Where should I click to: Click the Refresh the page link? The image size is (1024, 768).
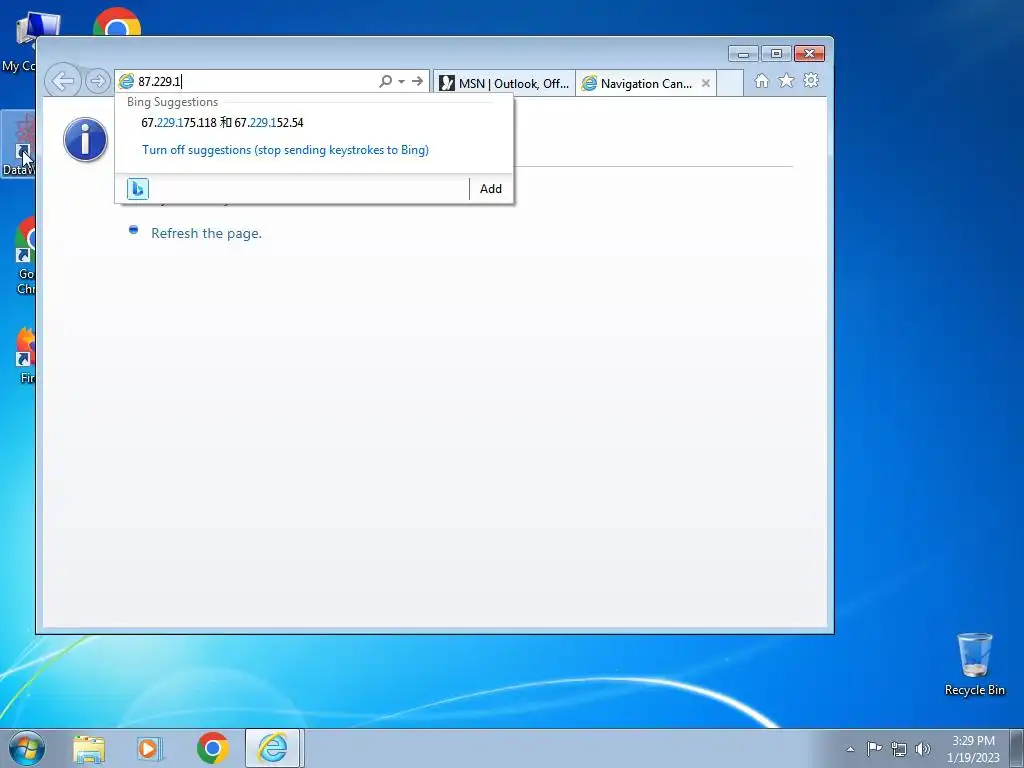206,233
